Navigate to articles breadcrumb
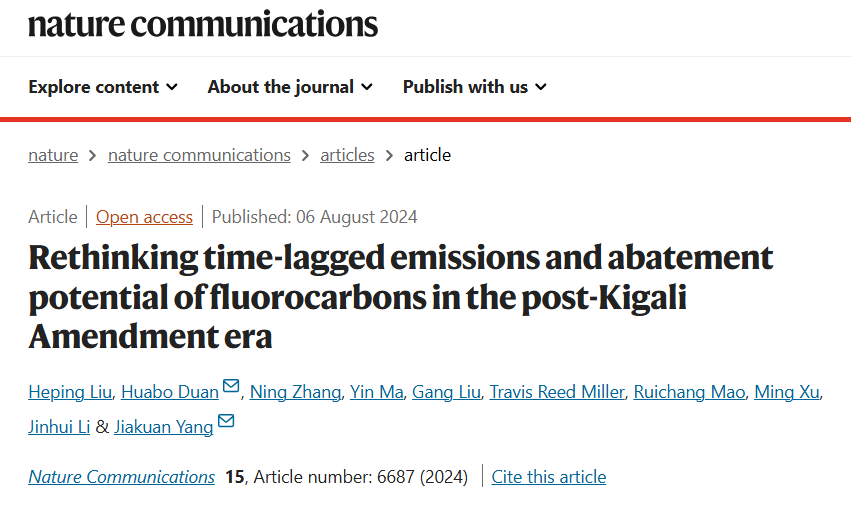 (x=347, y=155)
